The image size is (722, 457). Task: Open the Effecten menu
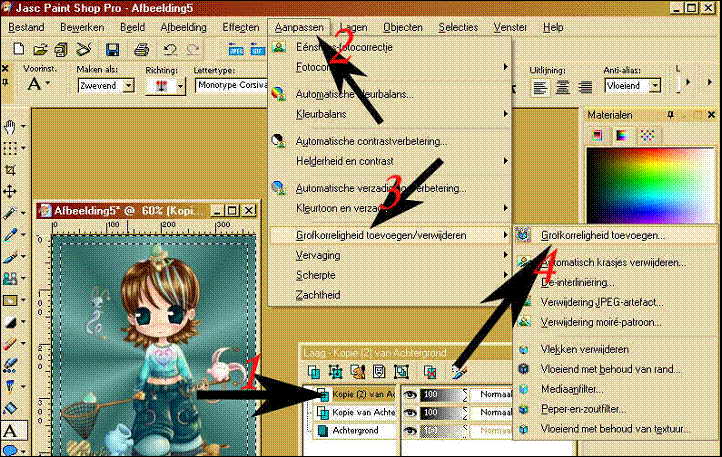click(241, 27)
